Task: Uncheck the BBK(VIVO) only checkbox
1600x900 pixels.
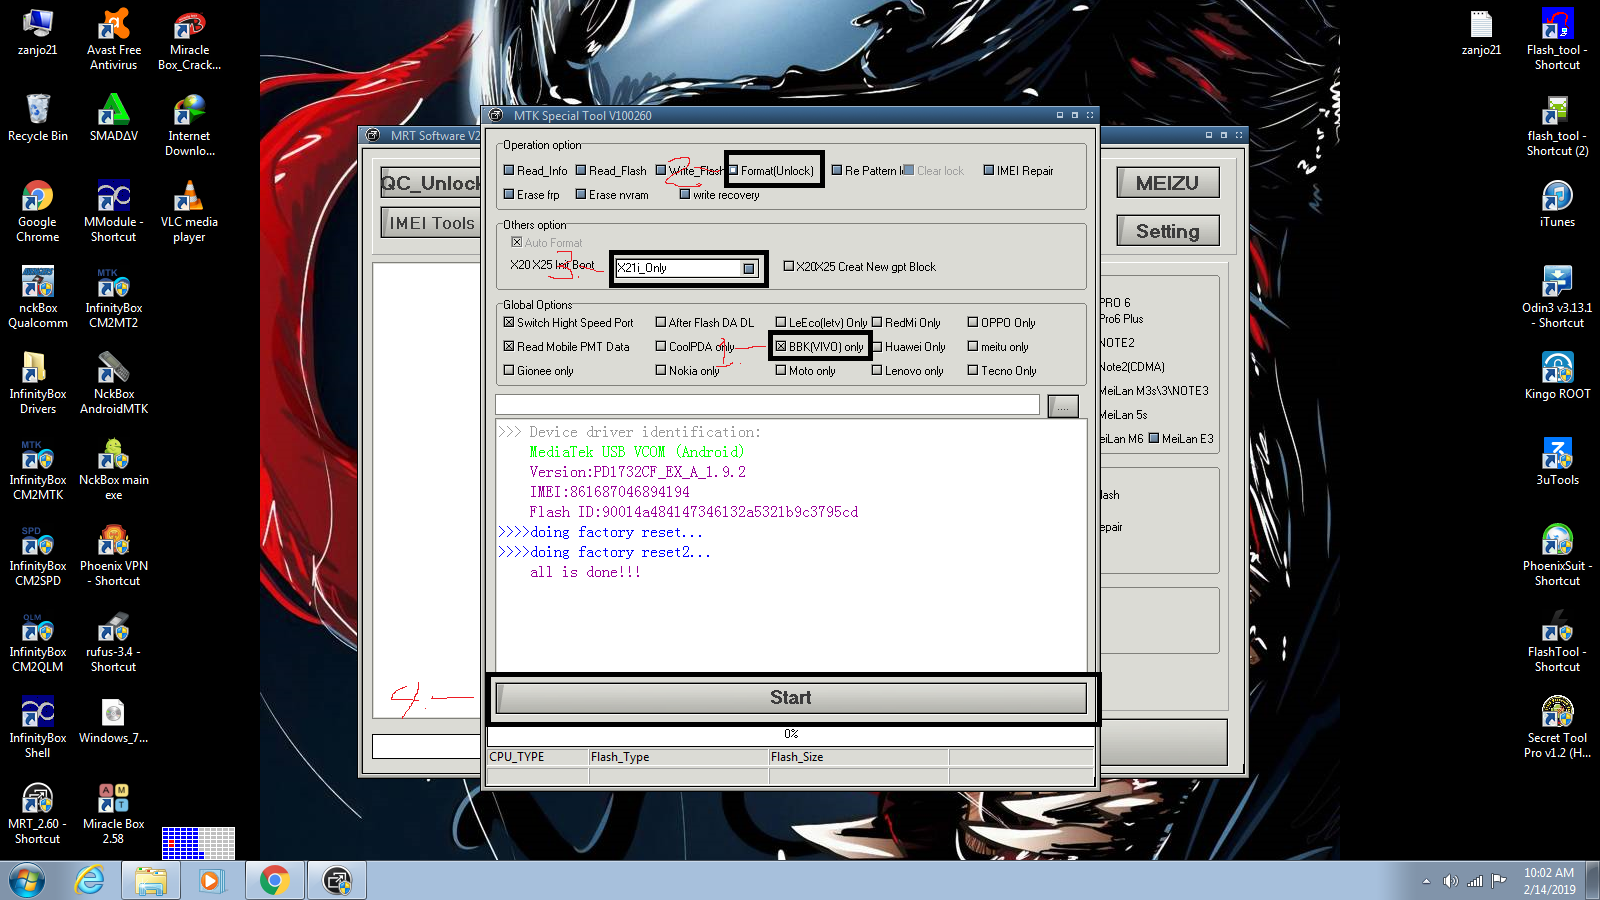Action: 781,347
